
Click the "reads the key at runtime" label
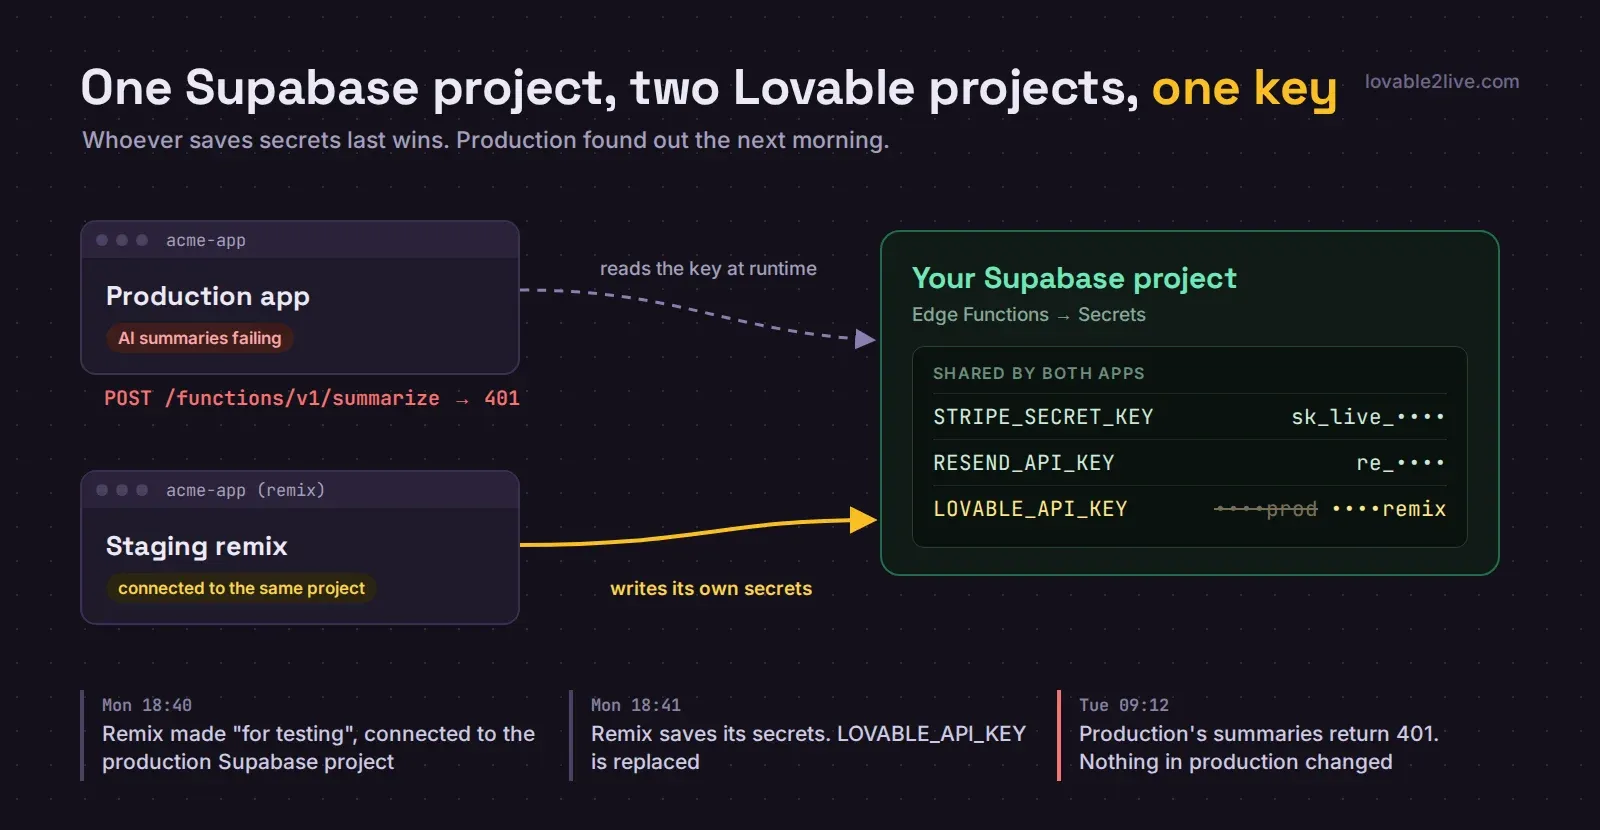point(708,268)
